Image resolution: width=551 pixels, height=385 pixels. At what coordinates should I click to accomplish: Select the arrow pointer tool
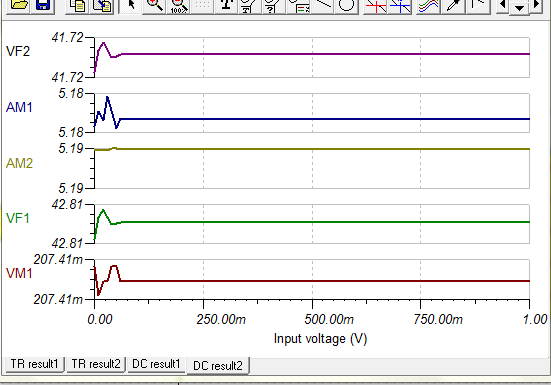coord(131,5)
